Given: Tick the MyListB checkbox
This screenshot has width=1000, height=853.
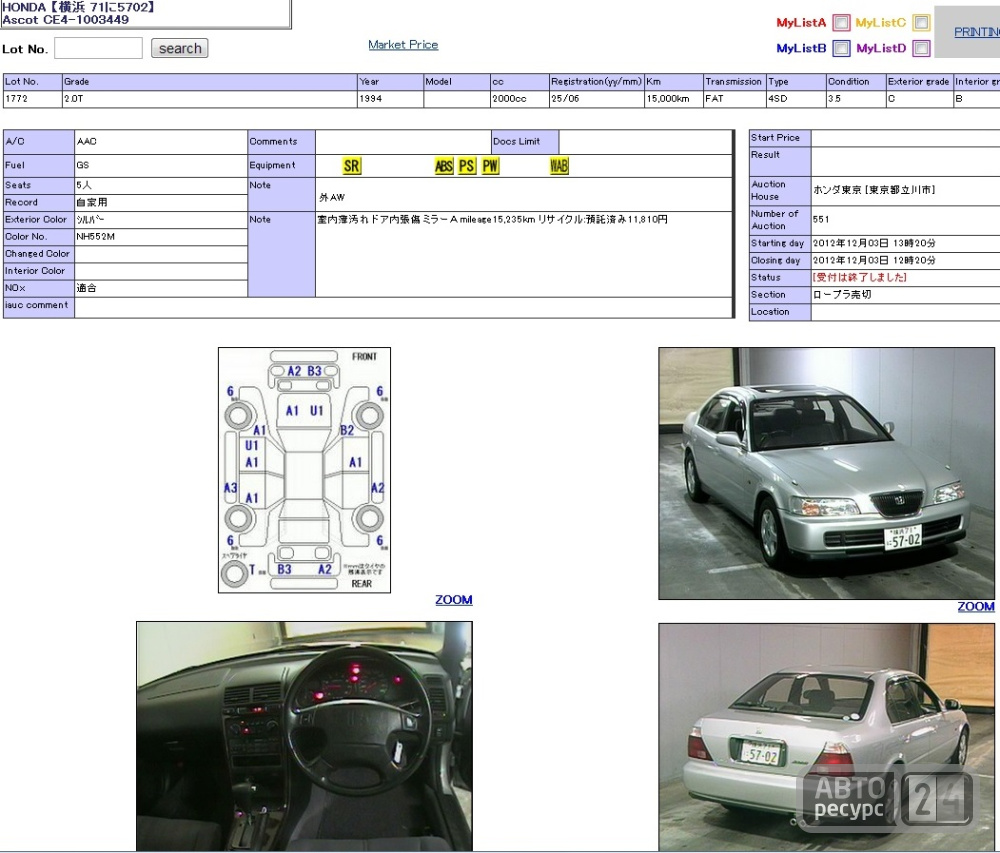Looking at the screenshot, I should tap(841, 48).
